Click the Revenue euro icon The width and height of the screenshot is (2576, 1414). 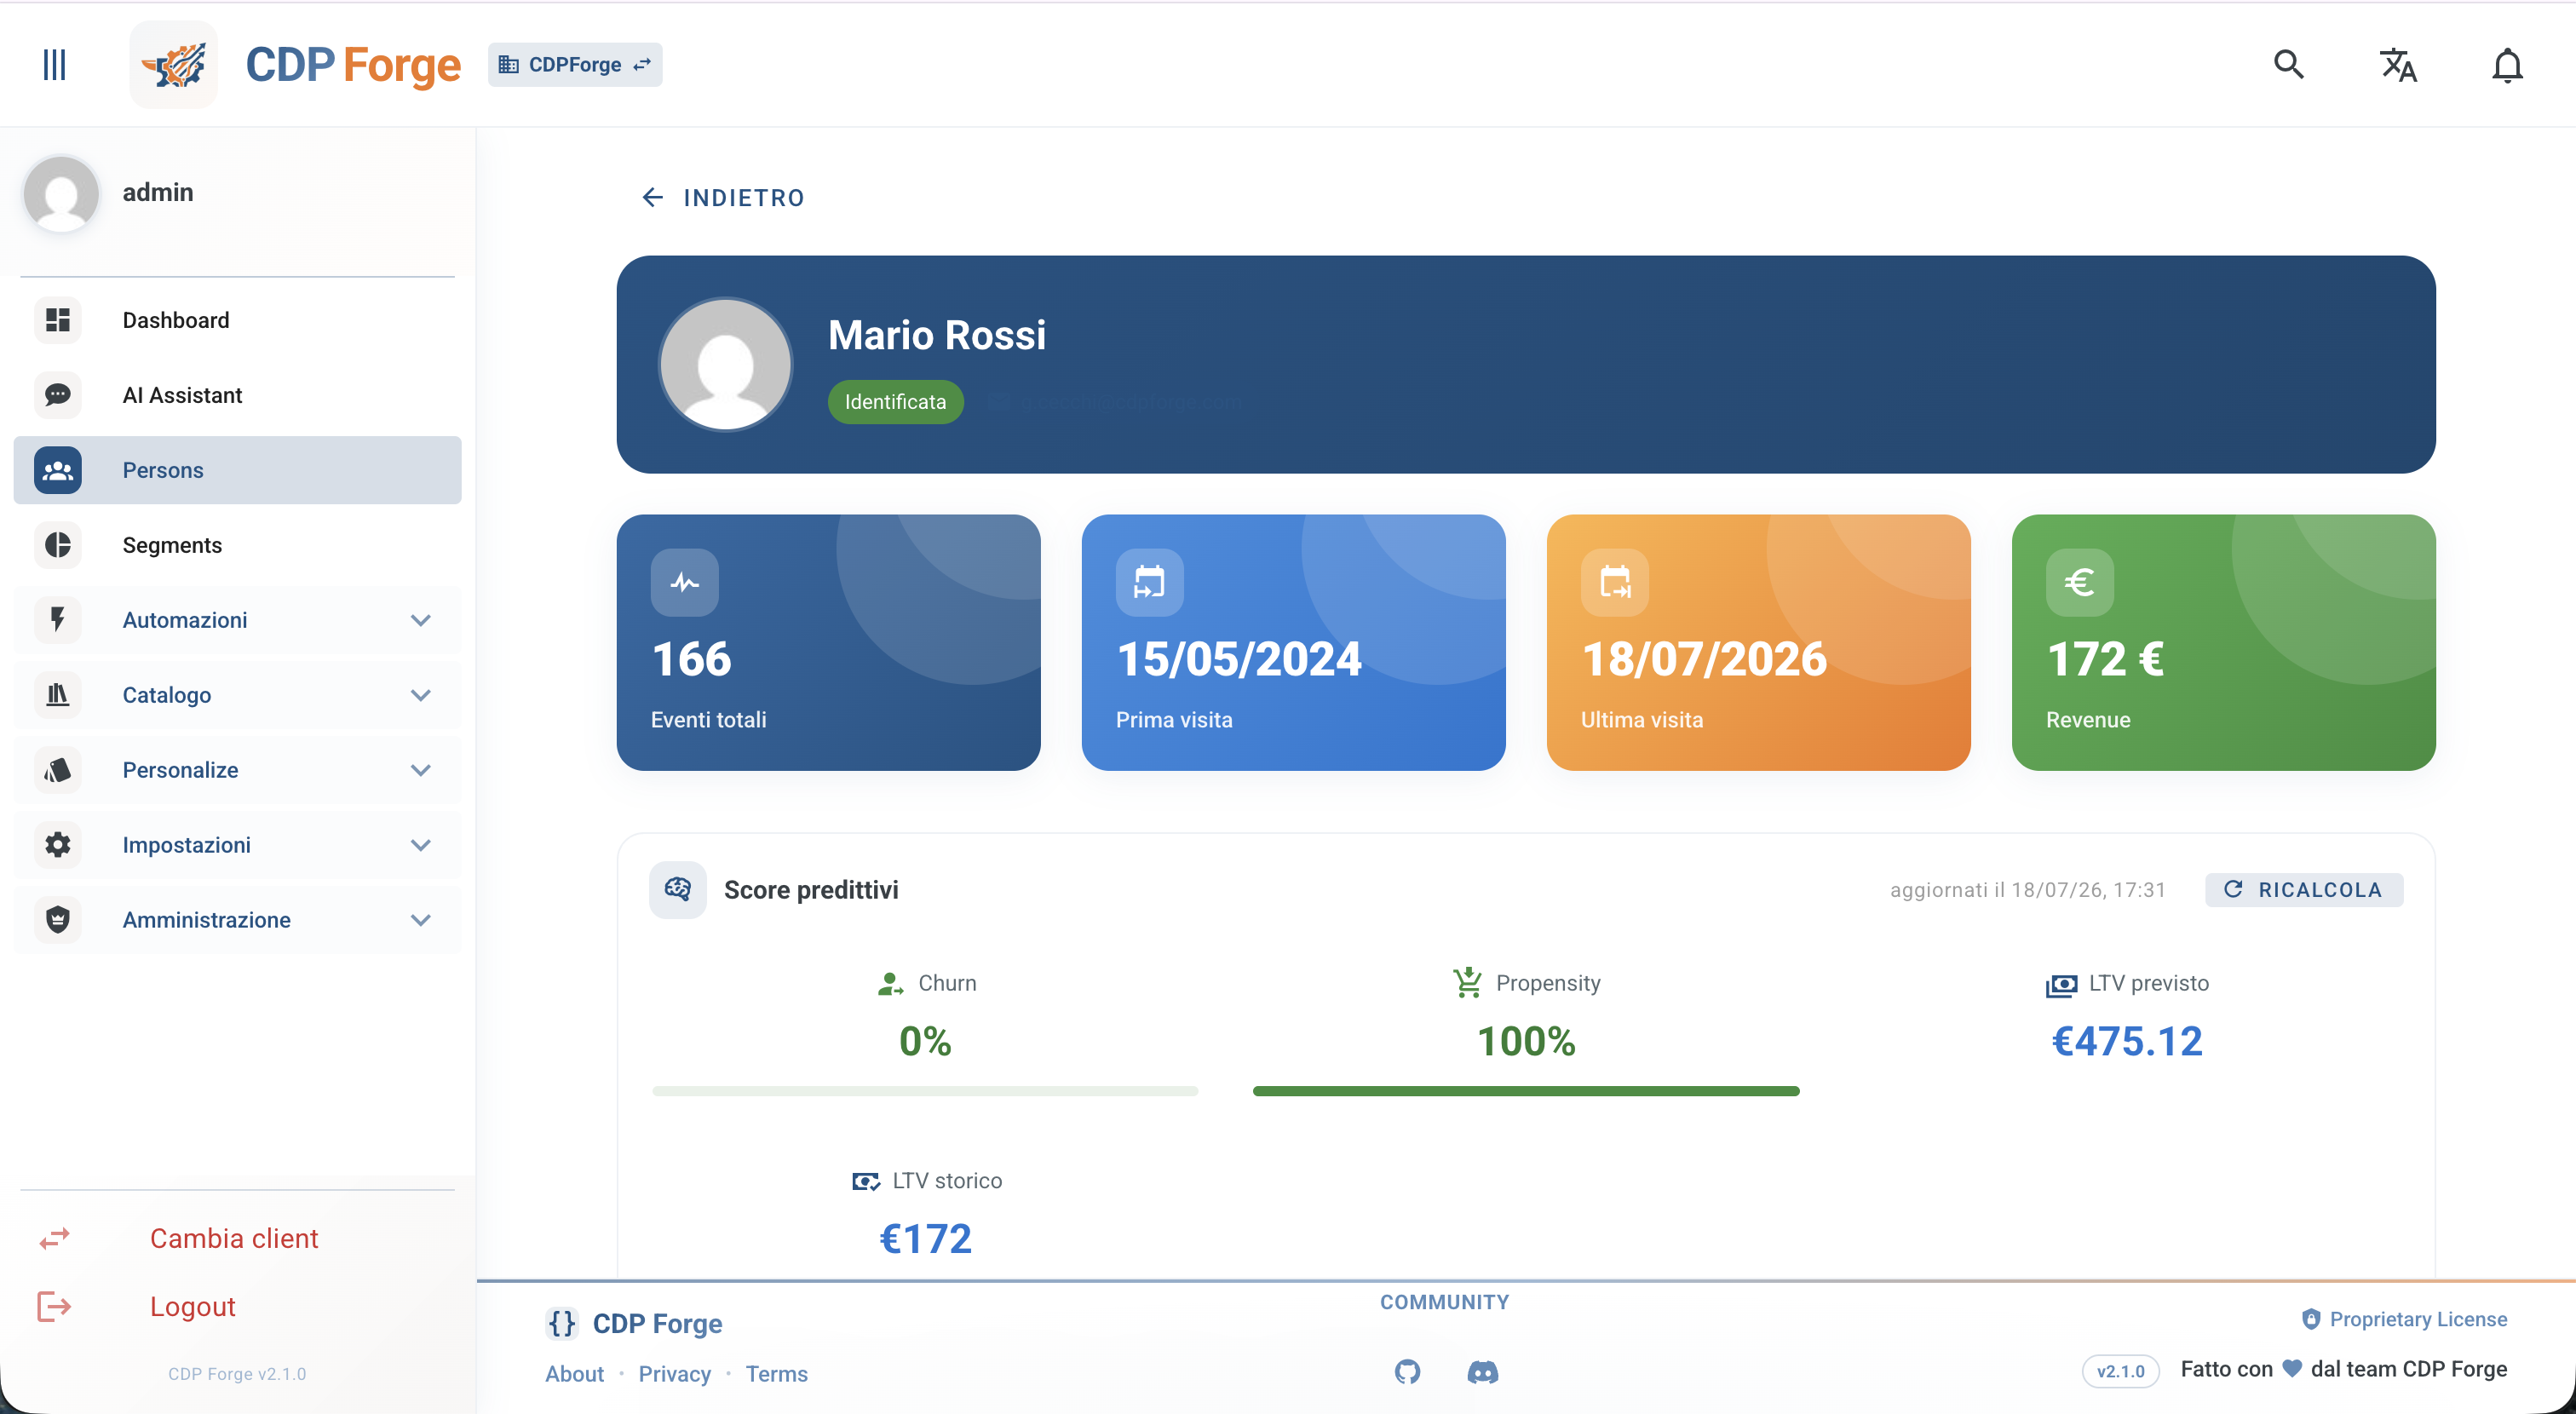tap(2080, 582)
